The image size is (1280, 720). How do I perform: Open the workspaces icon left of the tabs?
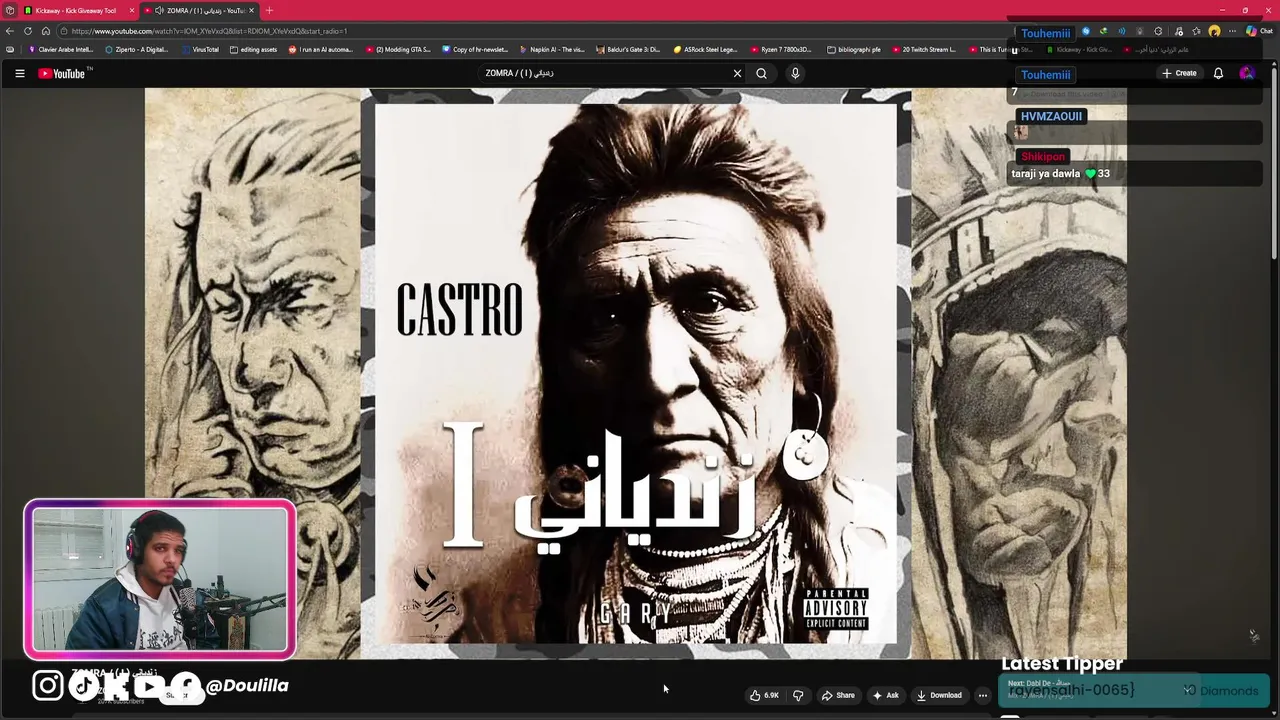(x=9, y=10)
